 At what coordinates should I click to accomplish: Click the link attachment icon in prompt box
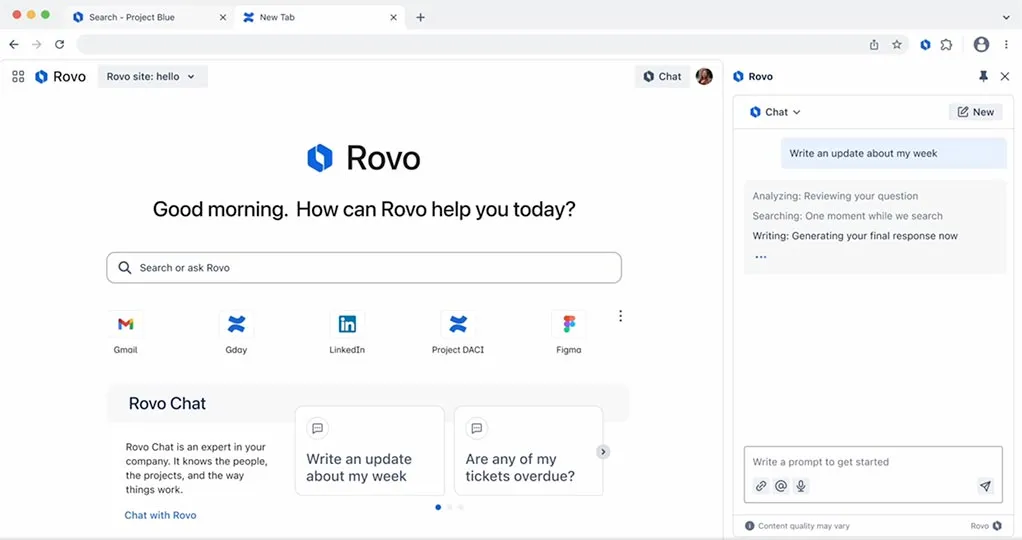[x=761, y=486]
